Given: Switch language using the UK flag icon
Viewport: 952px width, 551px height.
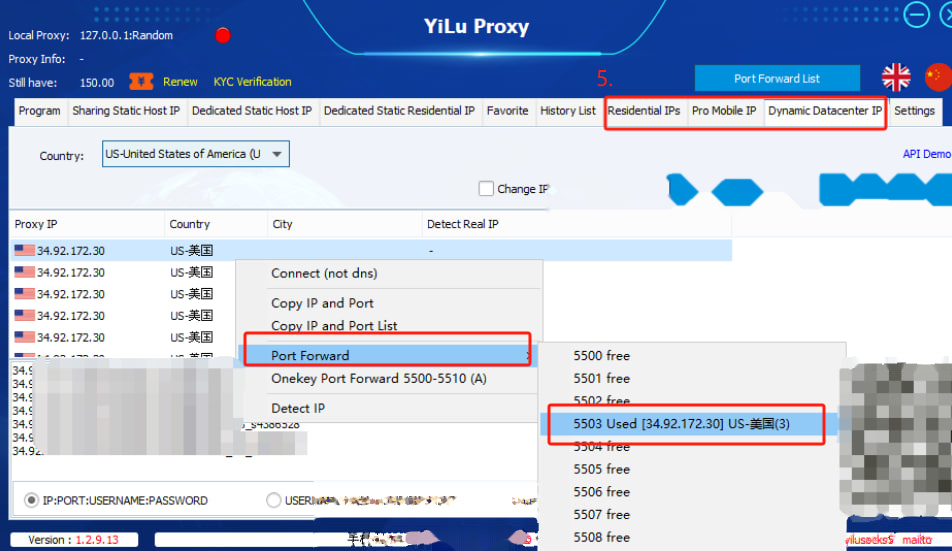Looking at the screenshot, I should 896,78.
